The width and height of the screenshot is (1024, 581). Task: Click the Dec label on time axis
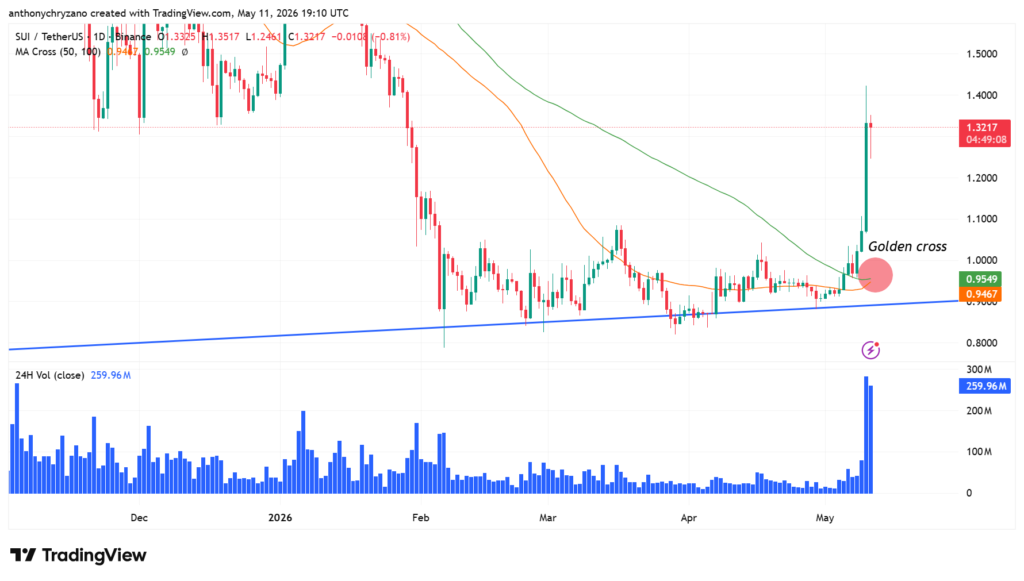(x=139, y=518)
